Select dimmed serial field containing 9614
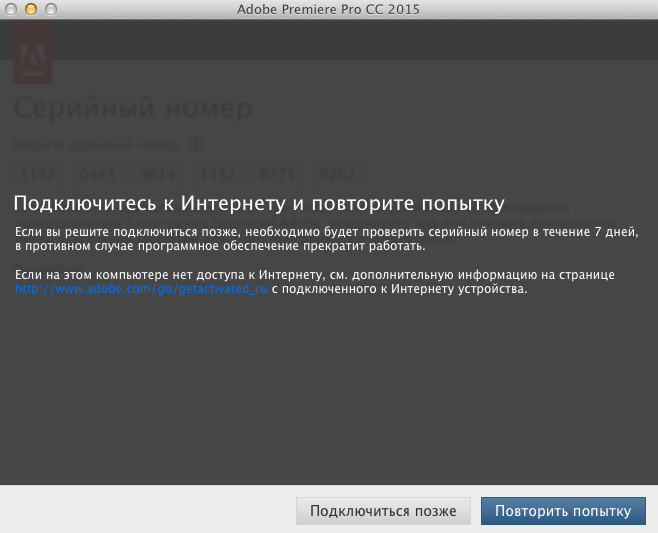658x533 pixels. point(157,175)
